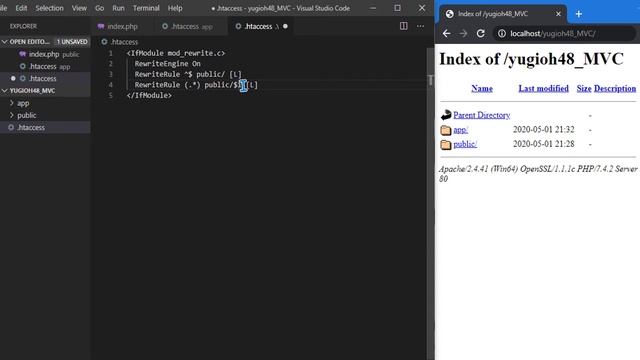Click the app folder icon in directory listing

(x=446, y=130)
